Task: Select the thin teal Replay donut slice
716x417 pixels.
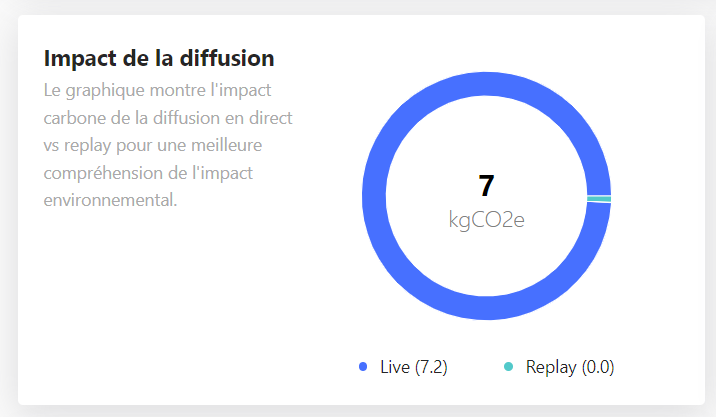Action: 599,198
